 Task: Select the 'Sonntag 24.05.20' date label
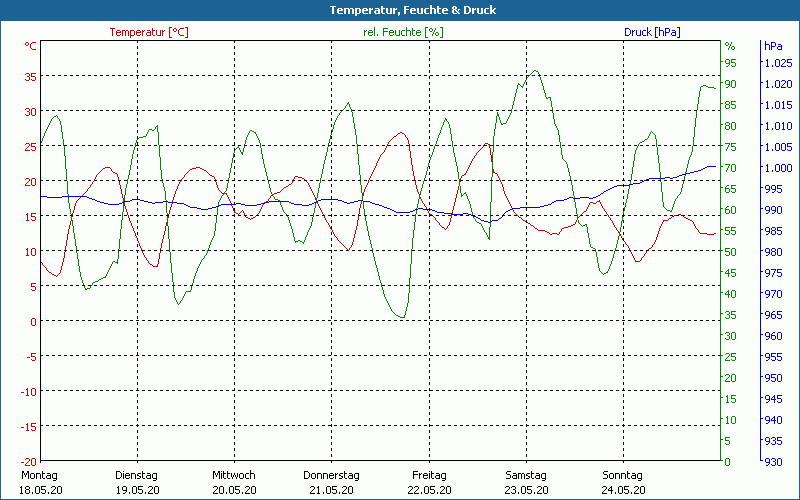pos(623,482)
